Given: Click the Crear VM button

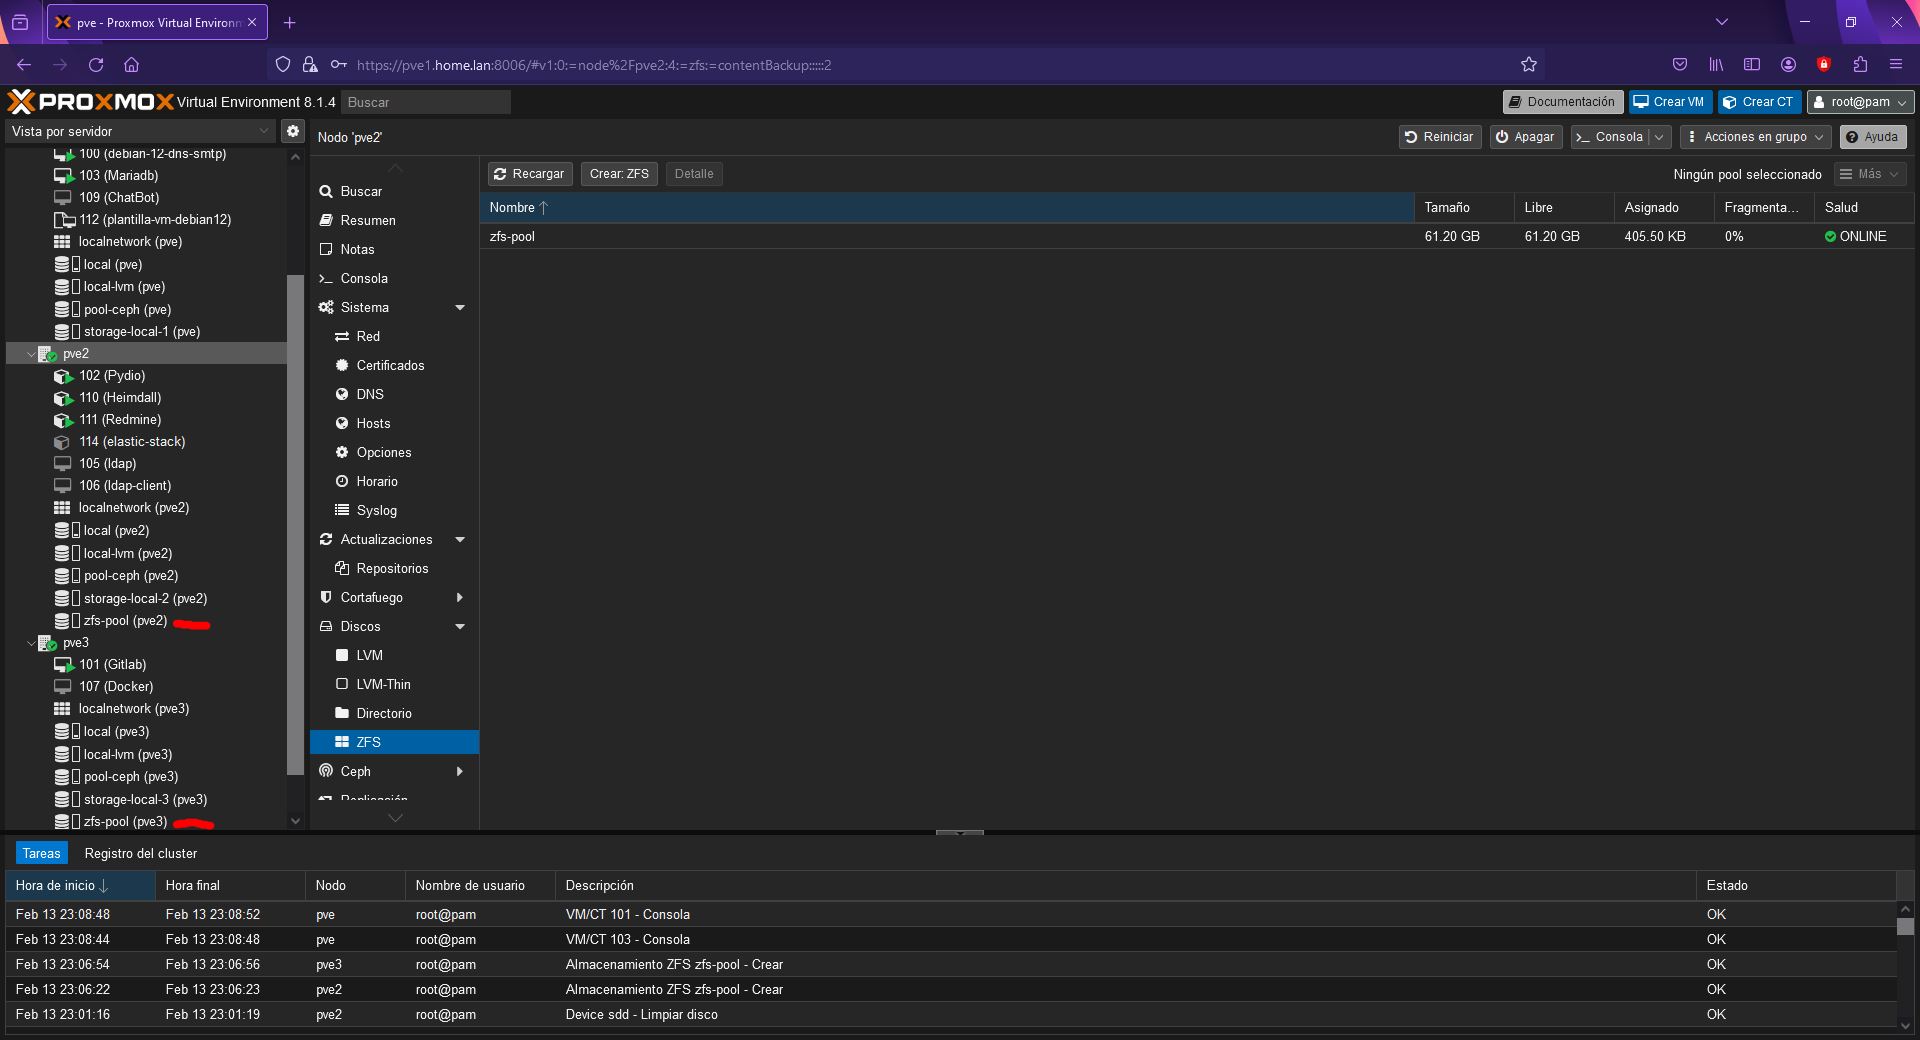Looking at the screenshot, I should click(x=1669, y=102).
